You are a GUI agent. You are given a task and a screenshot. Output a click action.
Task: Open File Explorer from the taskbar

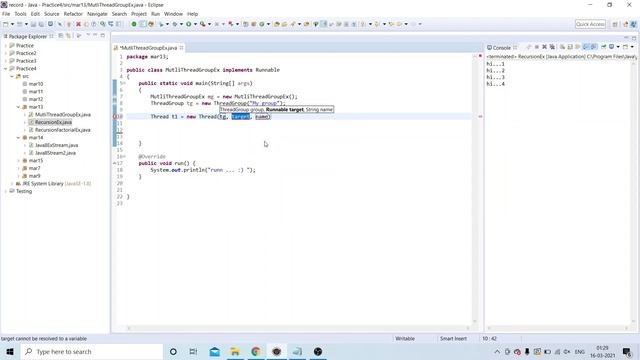pos(235,351)
